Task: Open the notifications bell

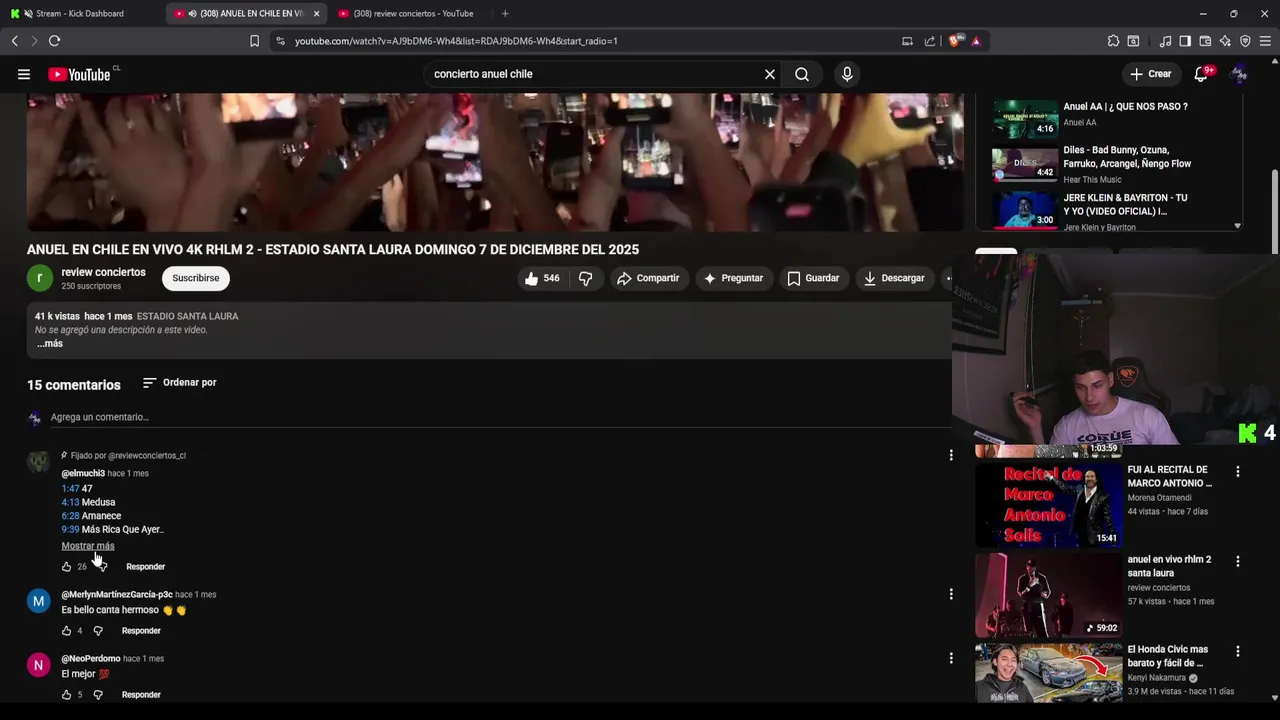Action: [1202, 74]
